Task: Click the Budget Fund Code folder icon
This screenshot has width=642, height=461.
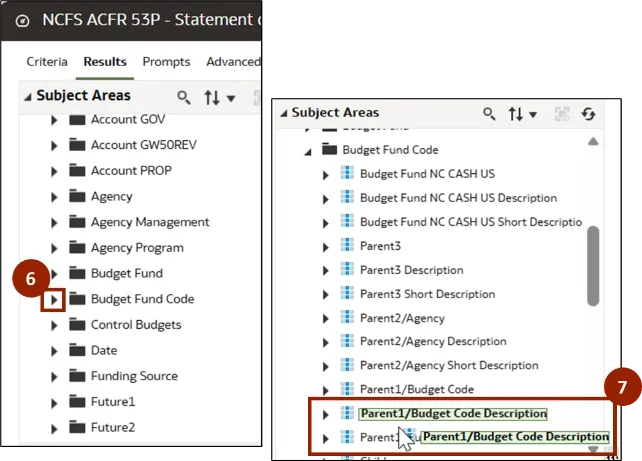Action: pos(77,299)
